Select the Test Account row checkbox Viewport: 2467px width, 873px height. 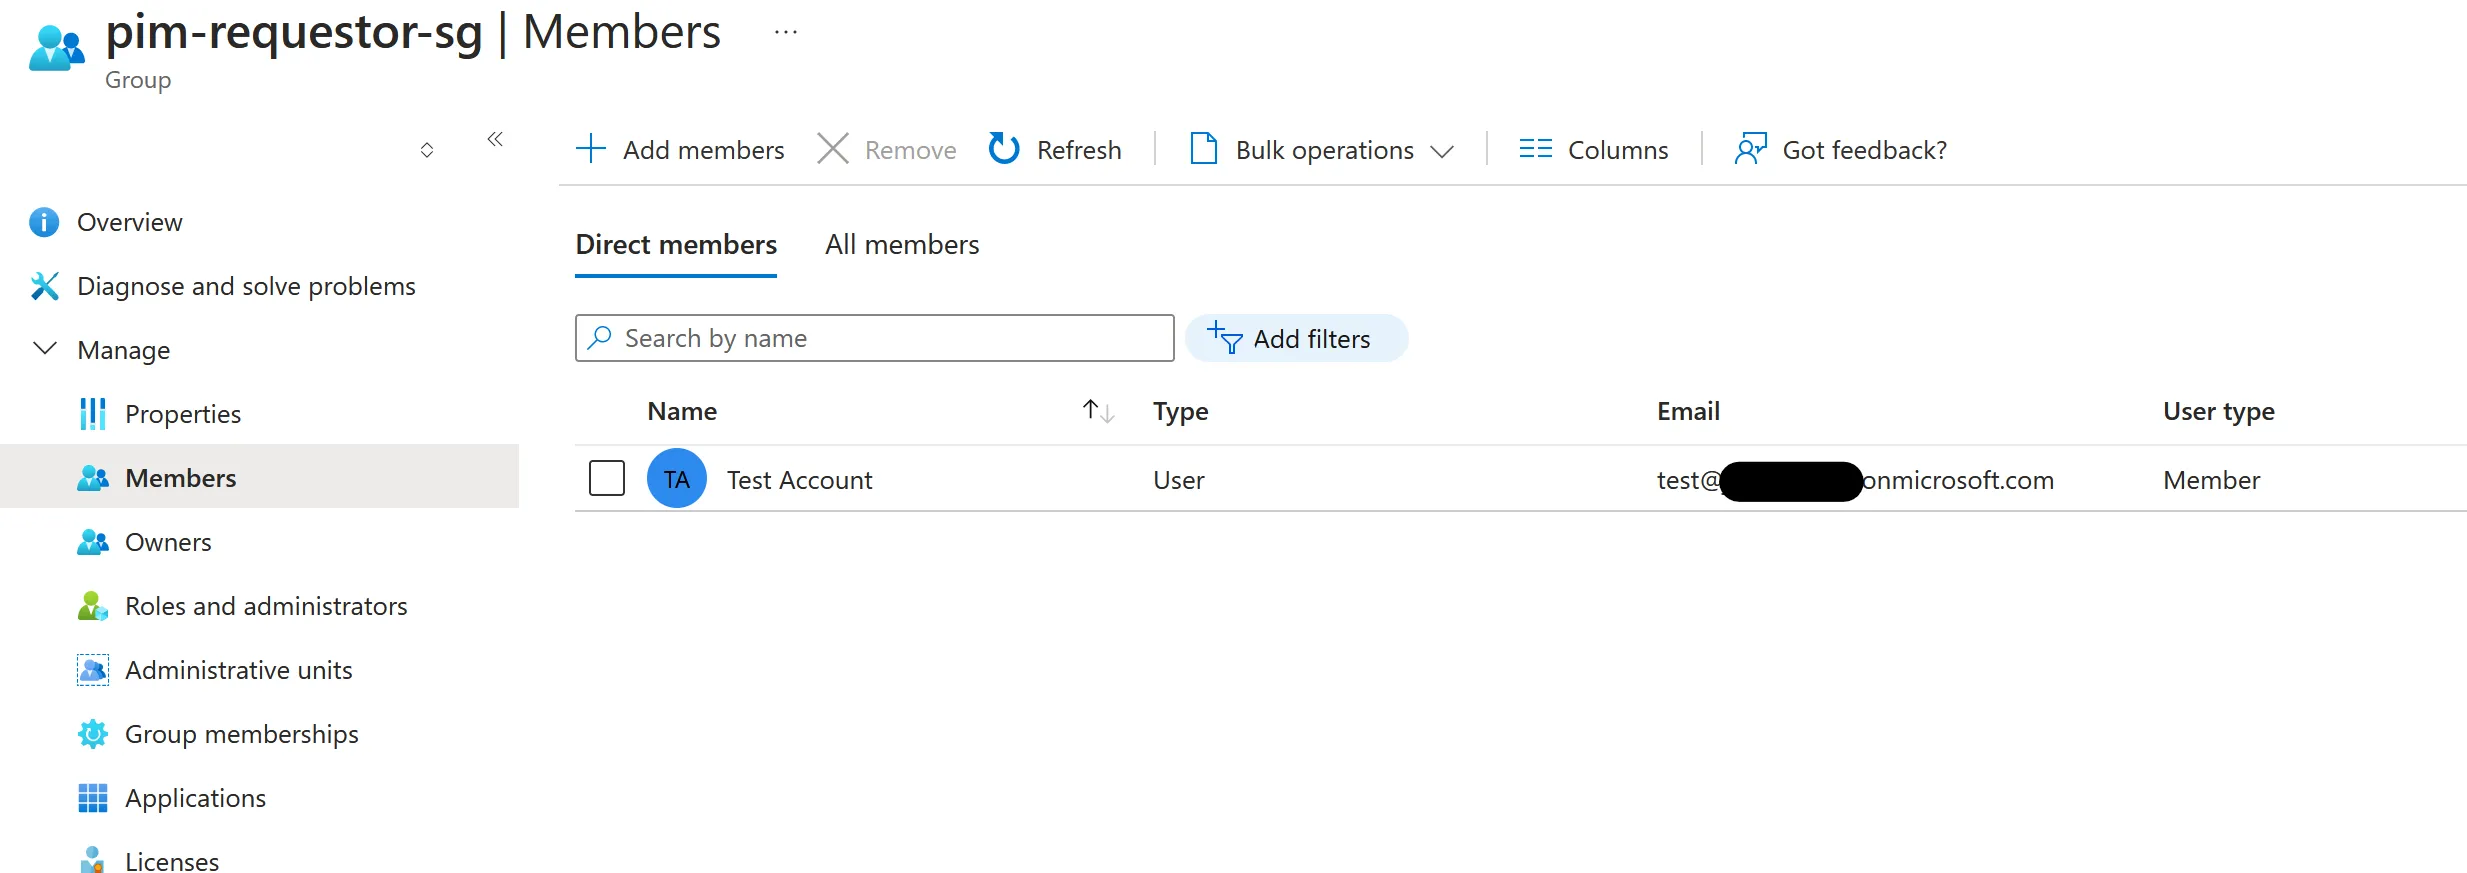pyautogui.click(x=607, y=479)
